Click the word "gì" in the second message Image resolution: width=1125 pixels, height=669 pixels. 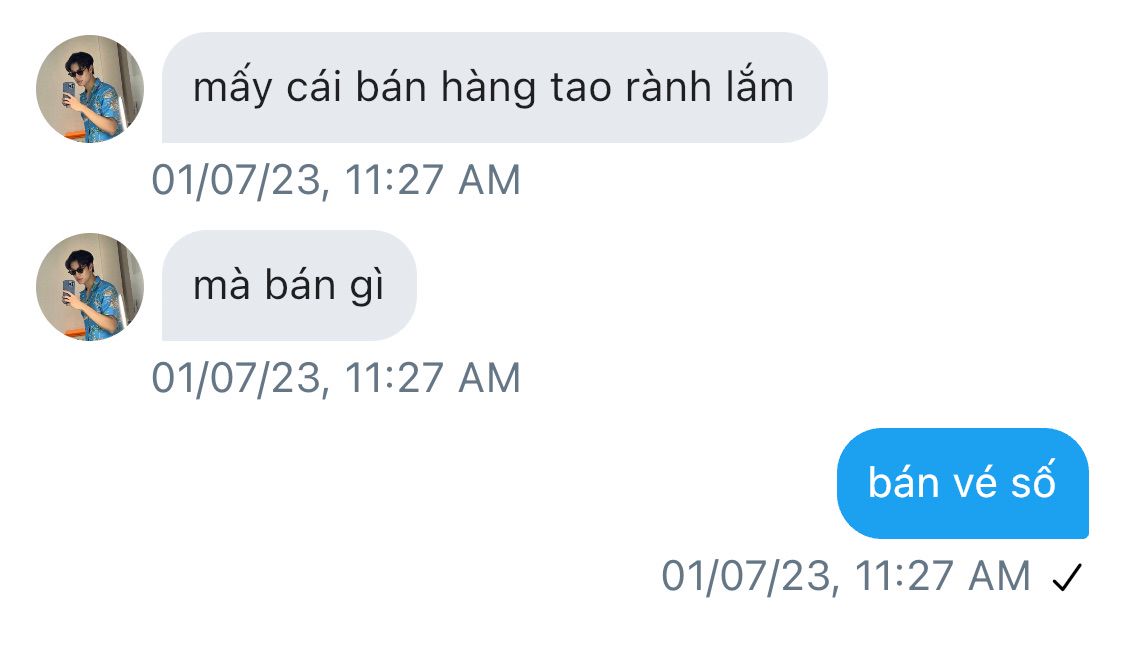pyautogui.click(x=367, y=287)
